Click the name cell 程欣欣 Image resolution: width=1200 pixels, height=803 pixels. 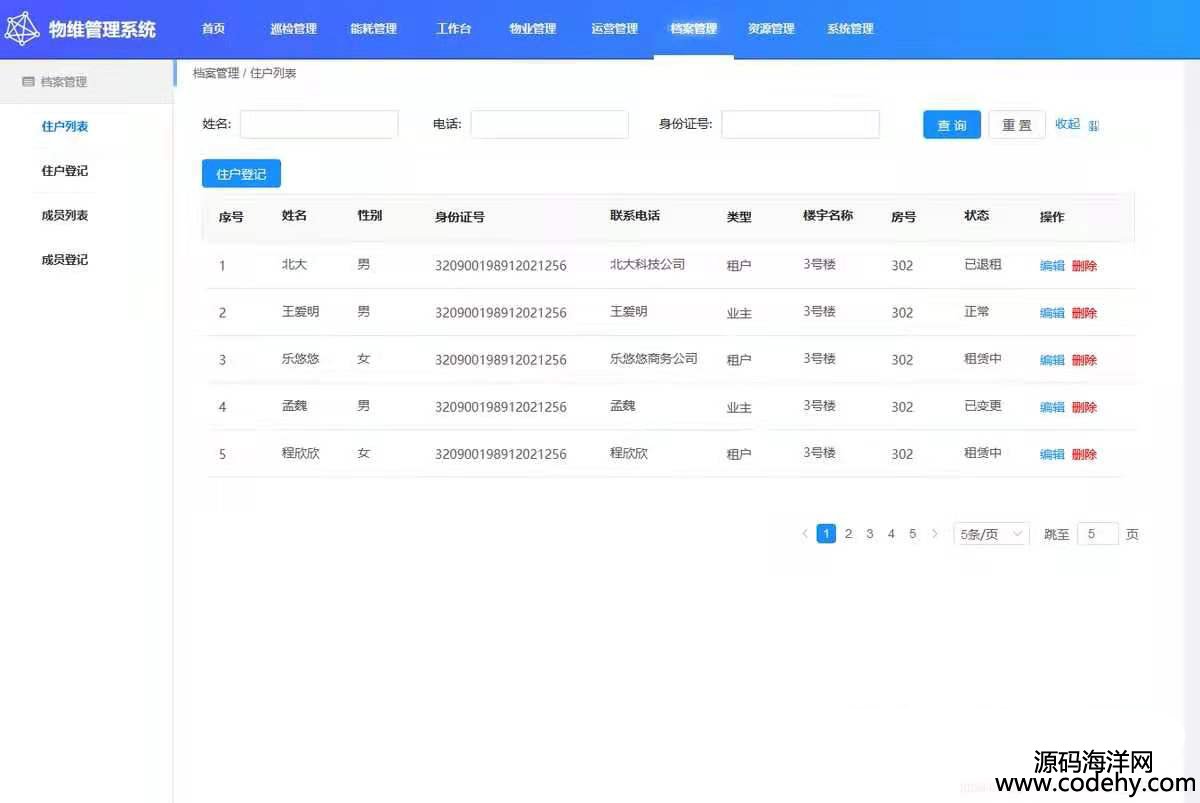click(x=301, y=453)
